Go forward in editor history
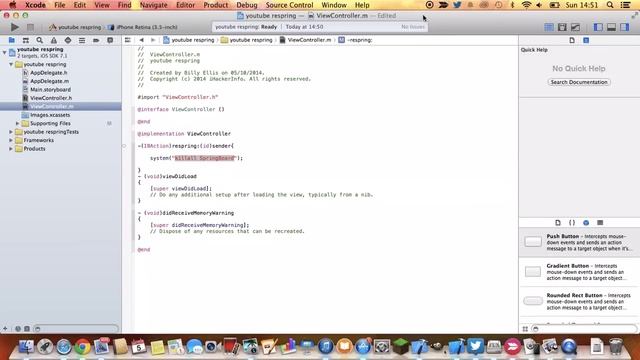Screen dimensions: 640x360 pos(153,40)
